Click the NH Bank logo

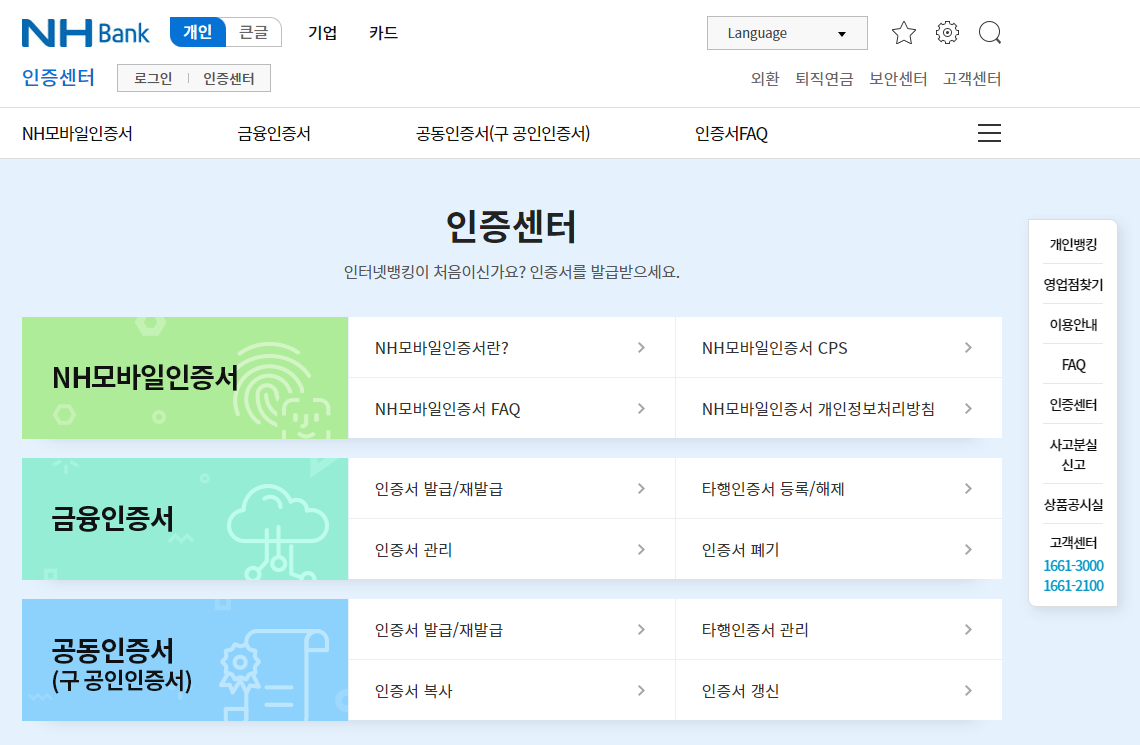tap(86, 33)
